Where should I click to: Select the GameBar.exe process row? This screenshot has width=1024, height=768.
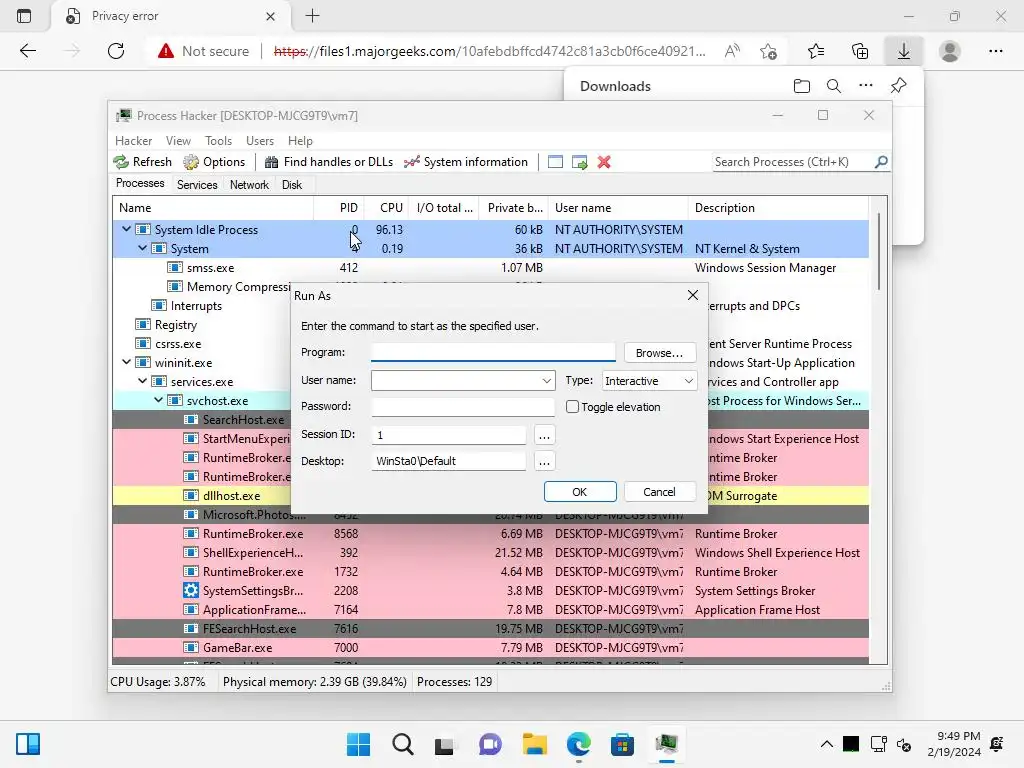coord(490,648)
